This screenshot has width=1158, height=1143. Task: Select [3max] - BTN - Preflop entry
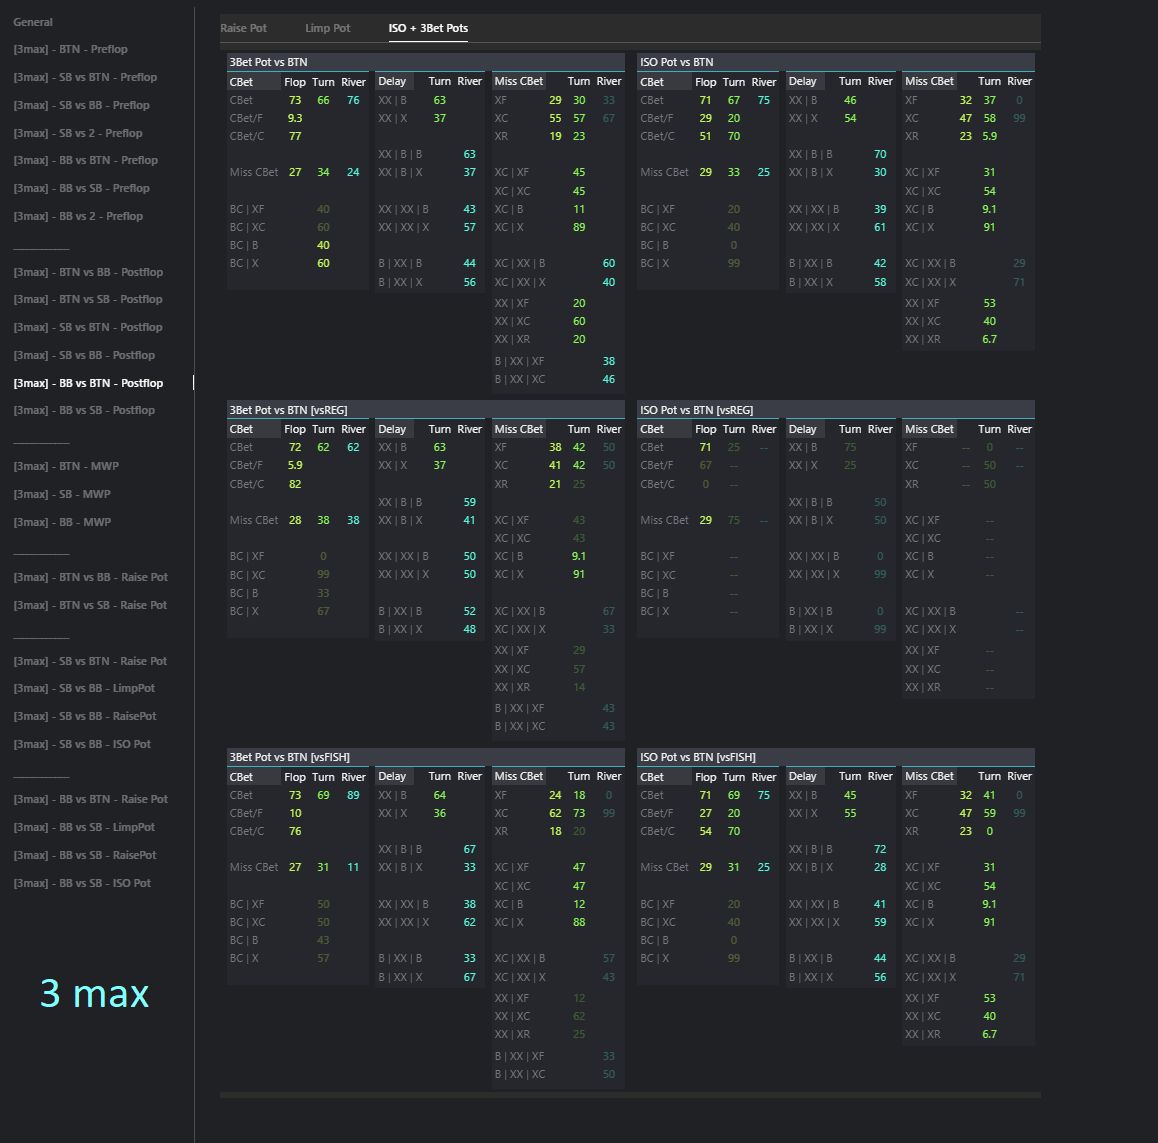click(x=70, y=49)
